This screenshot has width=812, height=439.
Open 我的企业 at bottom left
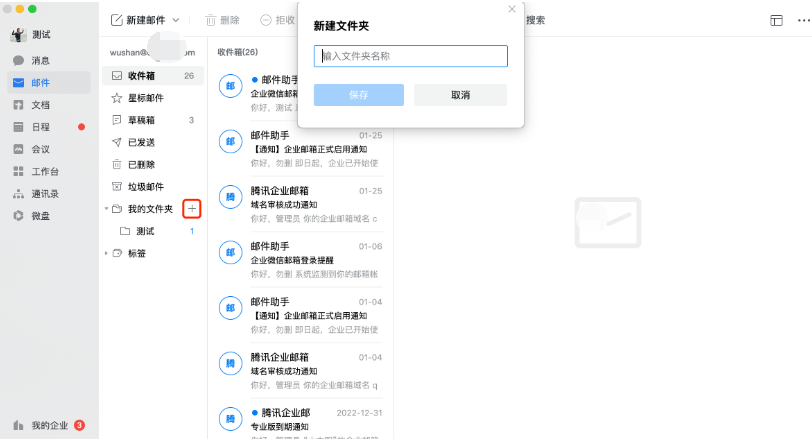tap(49, 425)
